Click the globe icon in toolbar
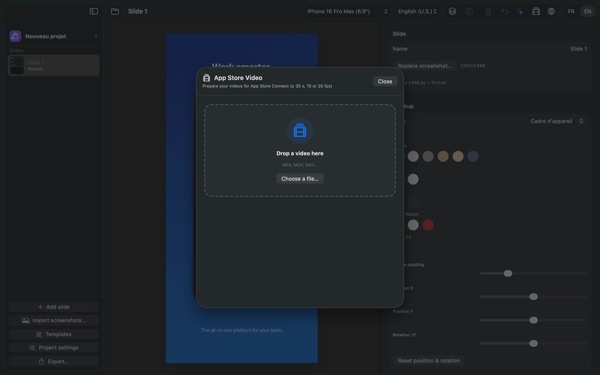This screenshot has height=375, width=600. pos(551,11)
